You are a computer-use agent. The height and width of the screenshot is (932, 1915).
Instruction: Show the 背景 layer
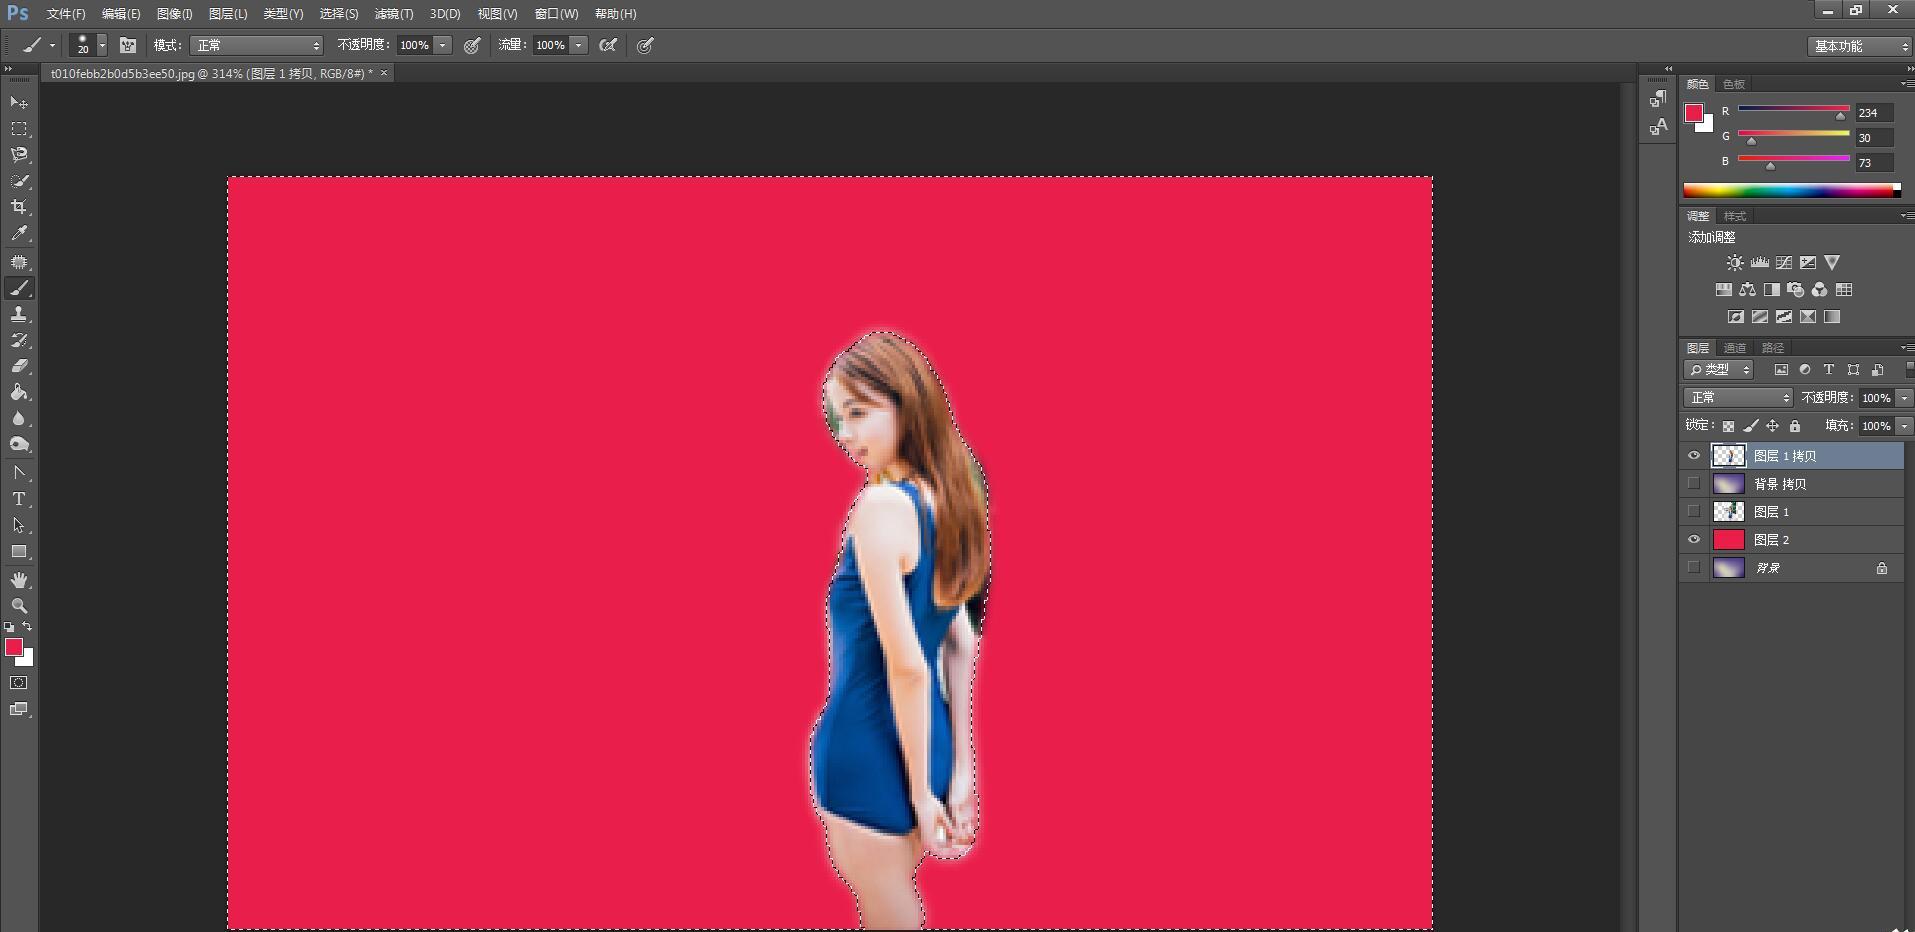pos(1694,568)
